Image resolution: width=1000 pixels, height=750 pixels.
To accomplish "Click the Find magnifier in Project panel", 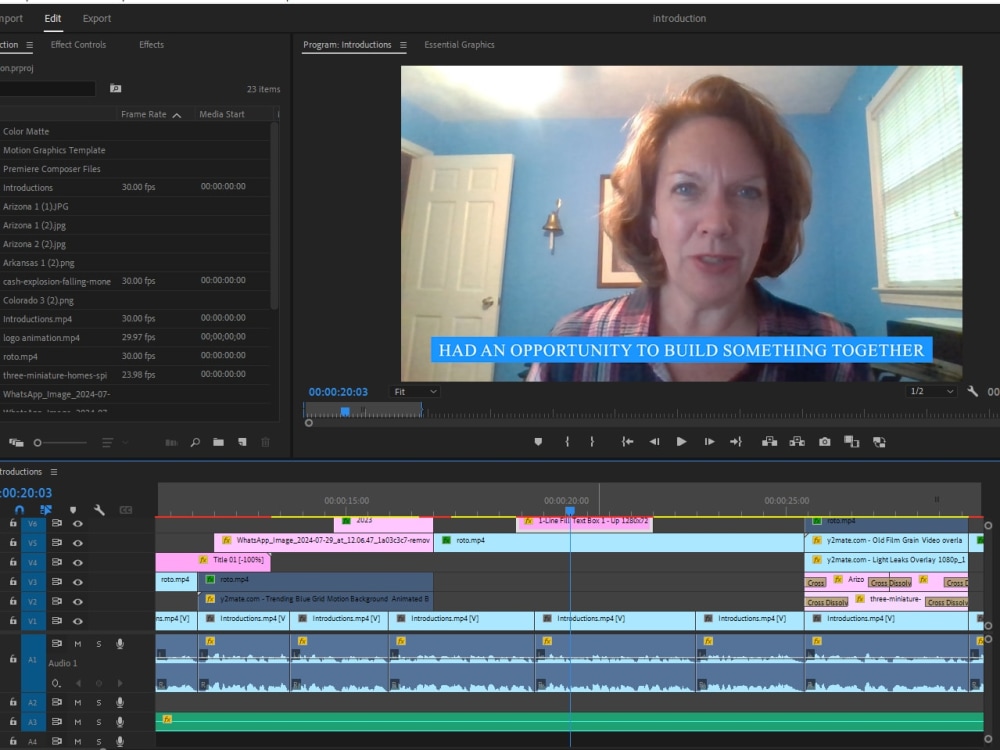I will point(195,442).
